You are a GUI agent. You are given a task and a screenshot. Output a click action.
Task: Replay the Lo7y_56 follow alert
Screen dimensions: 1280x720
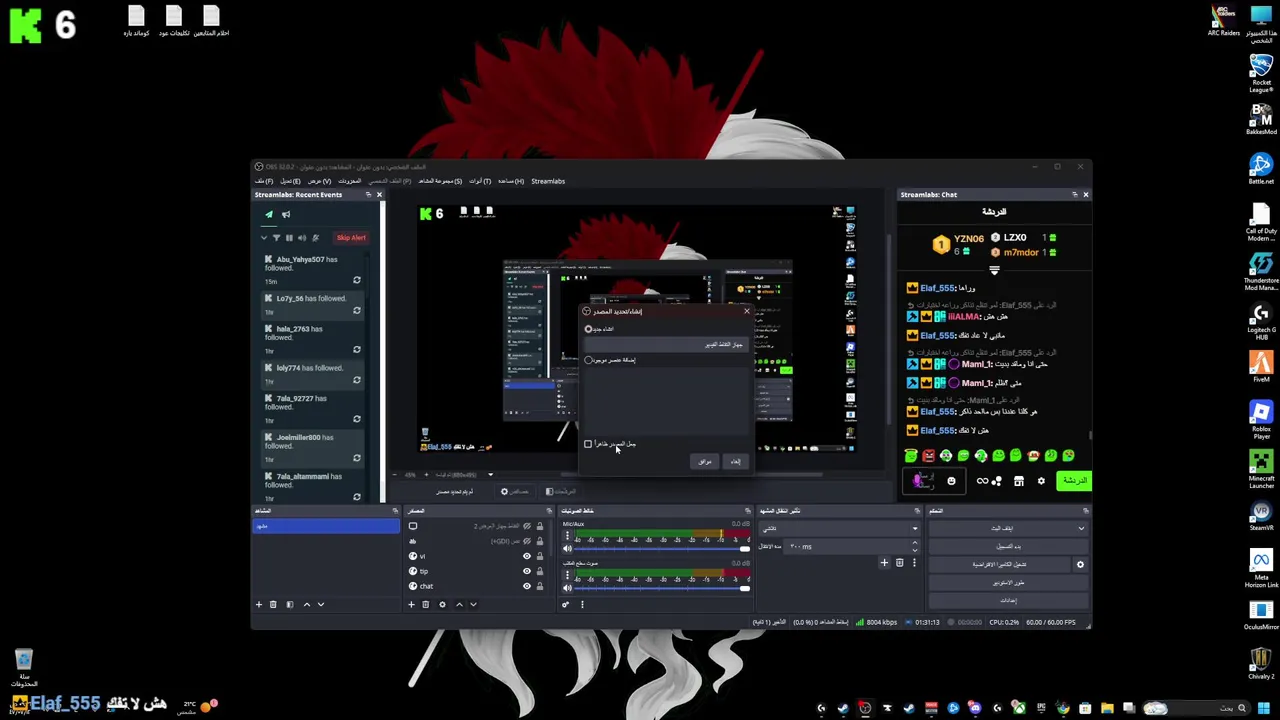click(357, 311)
